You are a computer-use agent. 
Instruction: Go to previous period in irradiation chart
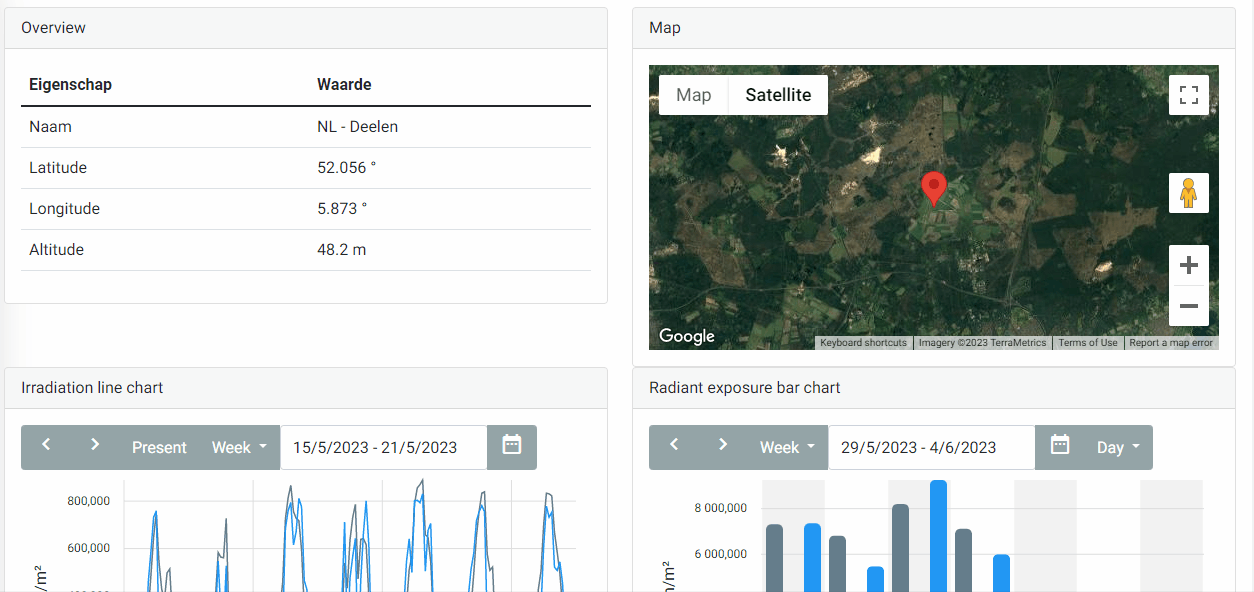click(46, 446)
